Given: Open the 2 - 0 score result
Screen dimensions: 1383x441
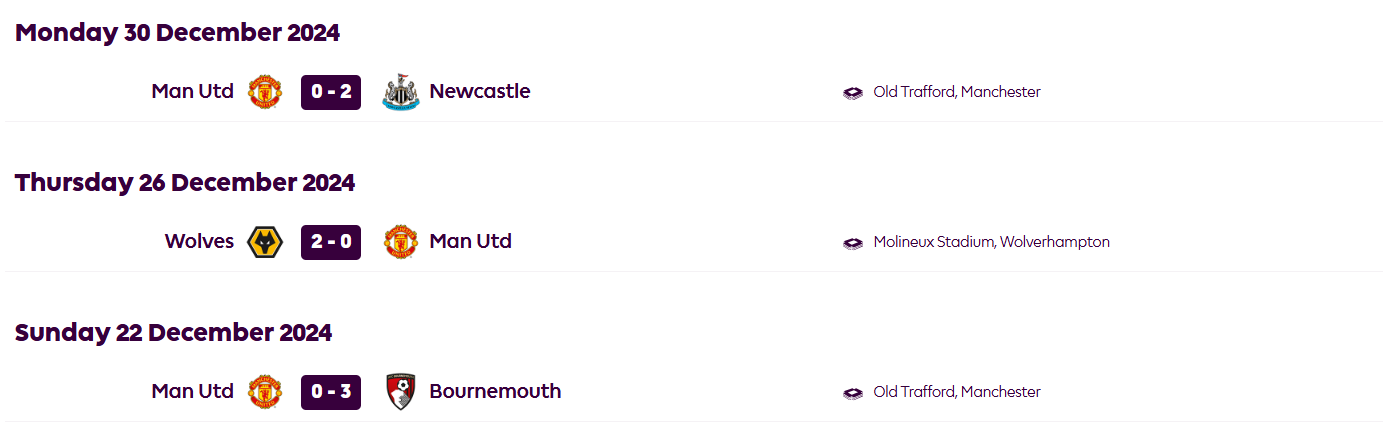Looking at the screenshot, I should (331, 242).
